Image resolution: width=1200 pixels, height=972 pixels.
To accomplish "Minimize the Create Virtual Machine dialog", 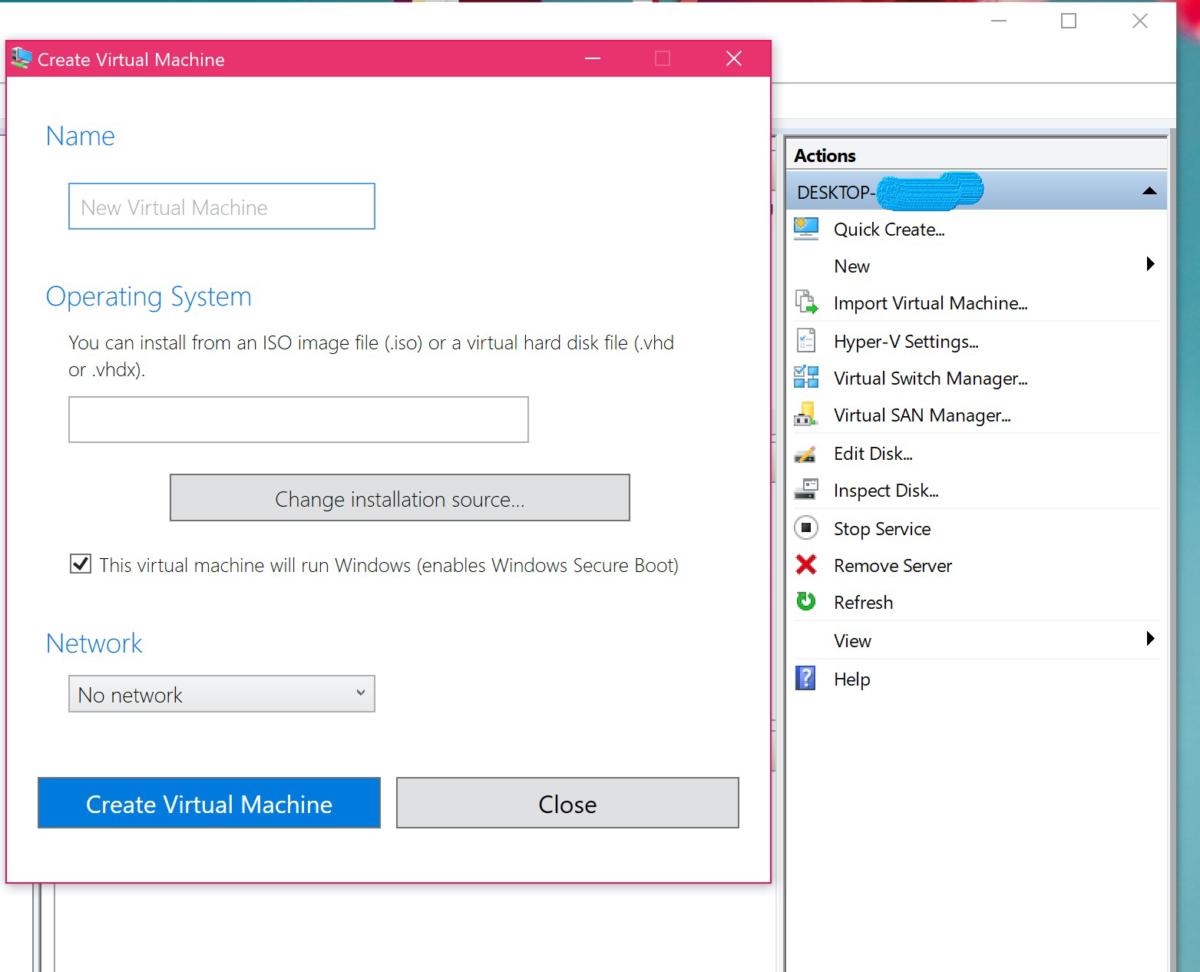I will [x=592, y=60].
